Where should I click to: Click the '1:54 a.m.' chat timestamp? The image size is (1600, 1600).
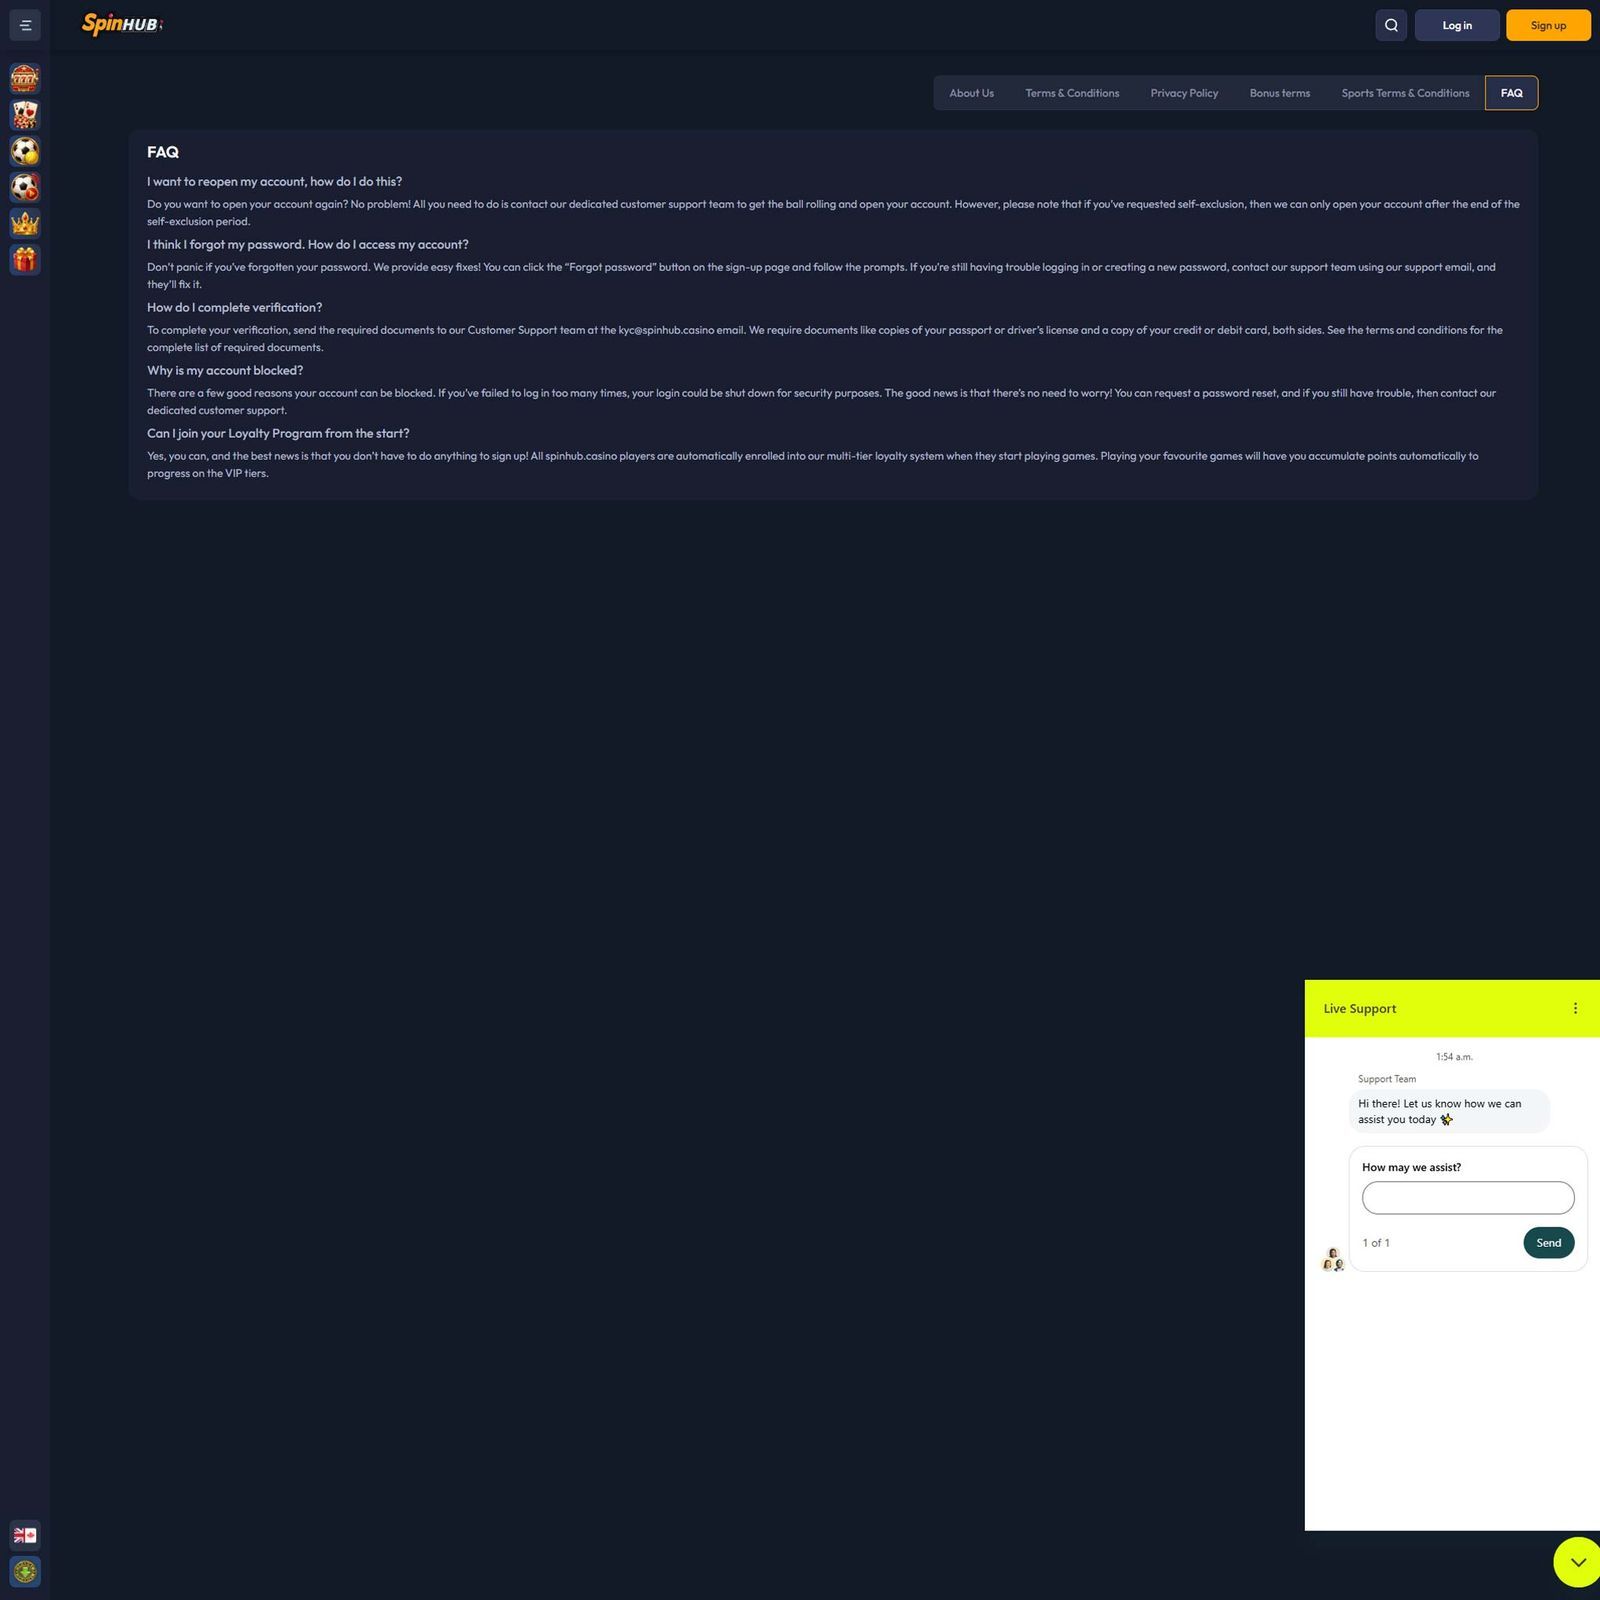pos(1454,1057)
